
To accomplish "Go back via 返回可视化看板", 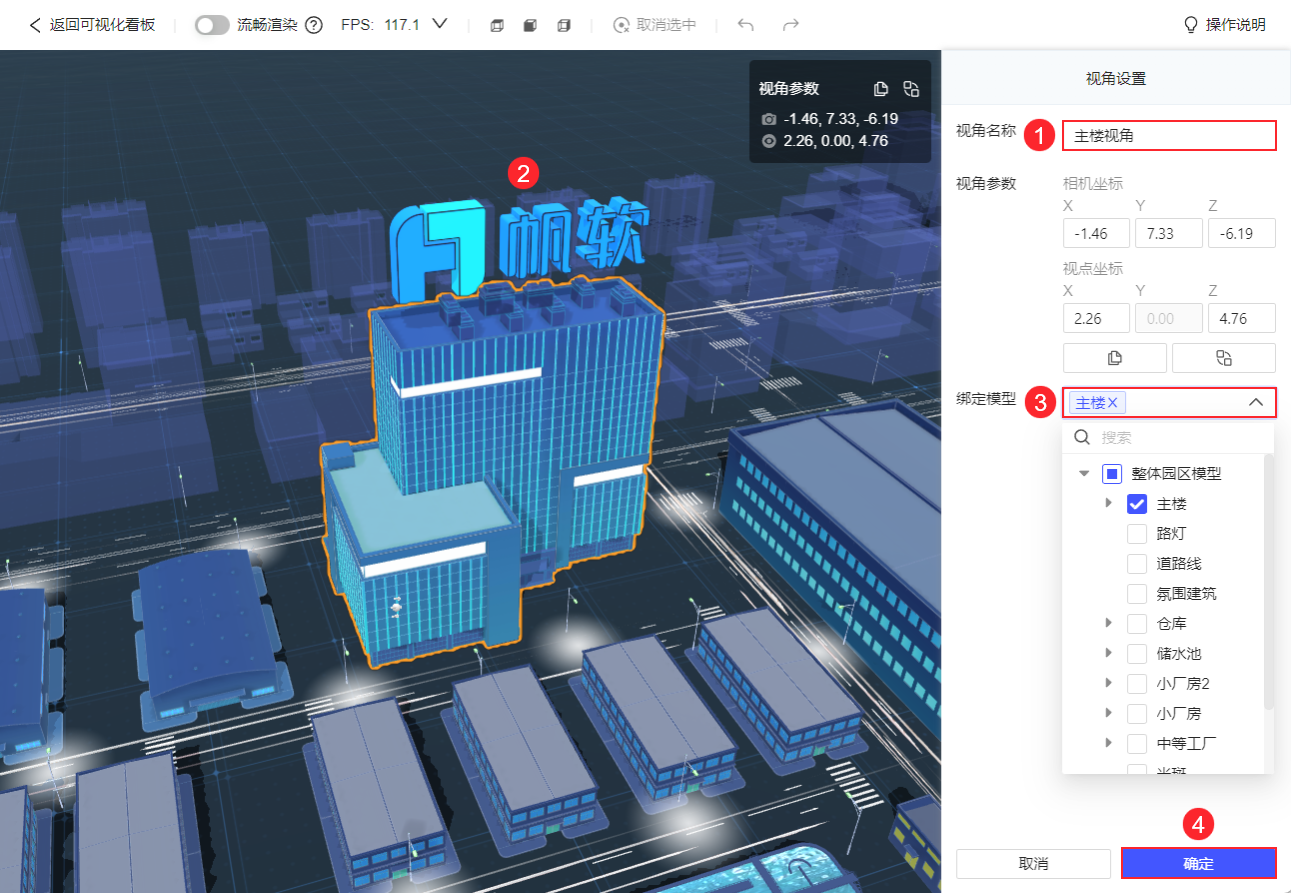I will tap(92, 25).
